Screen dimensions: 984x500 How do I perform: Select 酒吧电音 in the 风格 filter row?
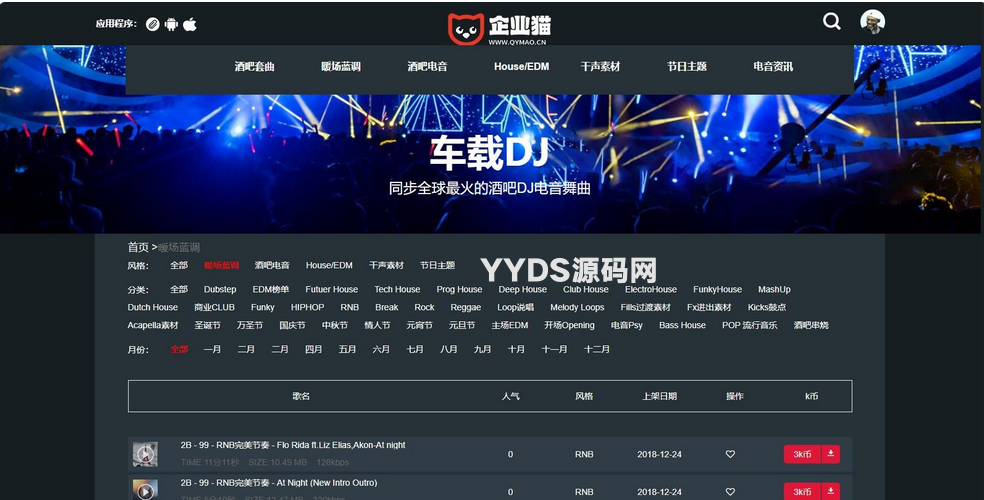272,265
